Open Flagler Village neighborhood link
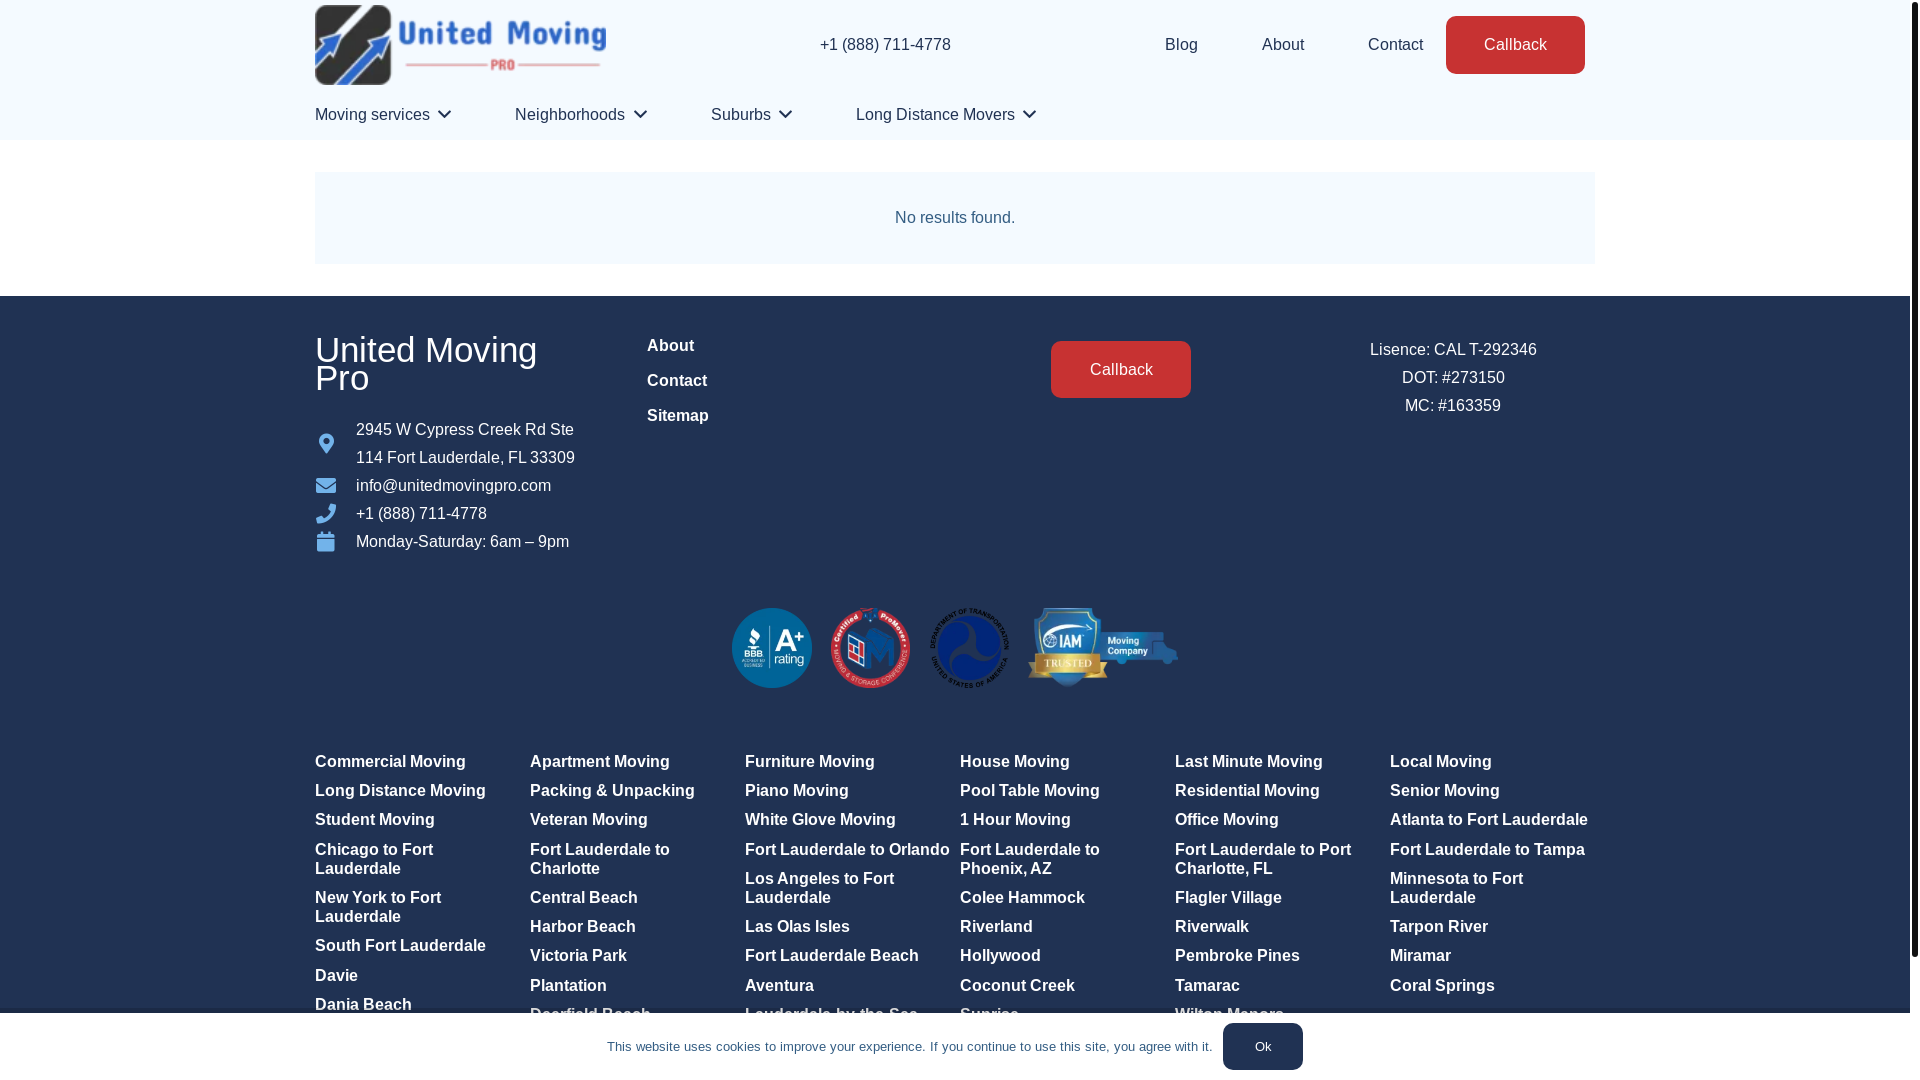Viewport: 1920px width, 1080px height. pos(1228,898)
